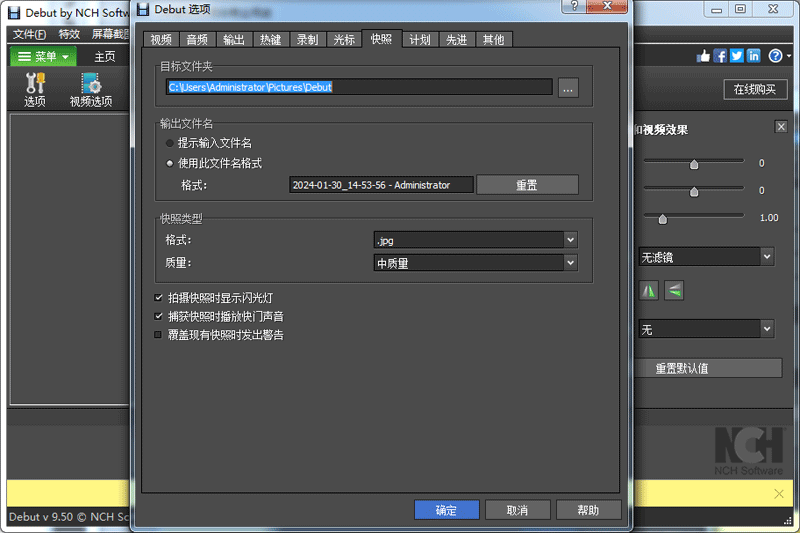Click the 确定 button
Screen dimensions: 800x533
point(446,510)
